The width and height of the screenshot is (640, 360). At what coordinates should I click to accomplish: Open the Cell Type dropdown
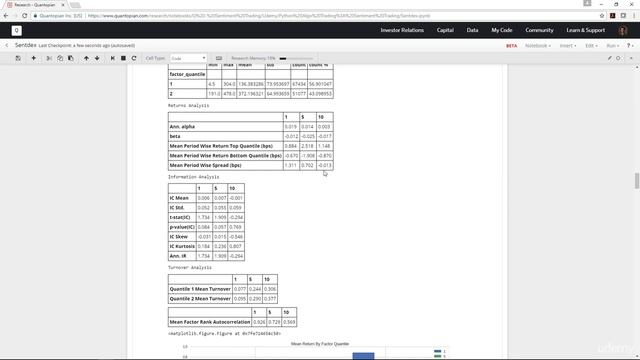[x=189, y=58]
